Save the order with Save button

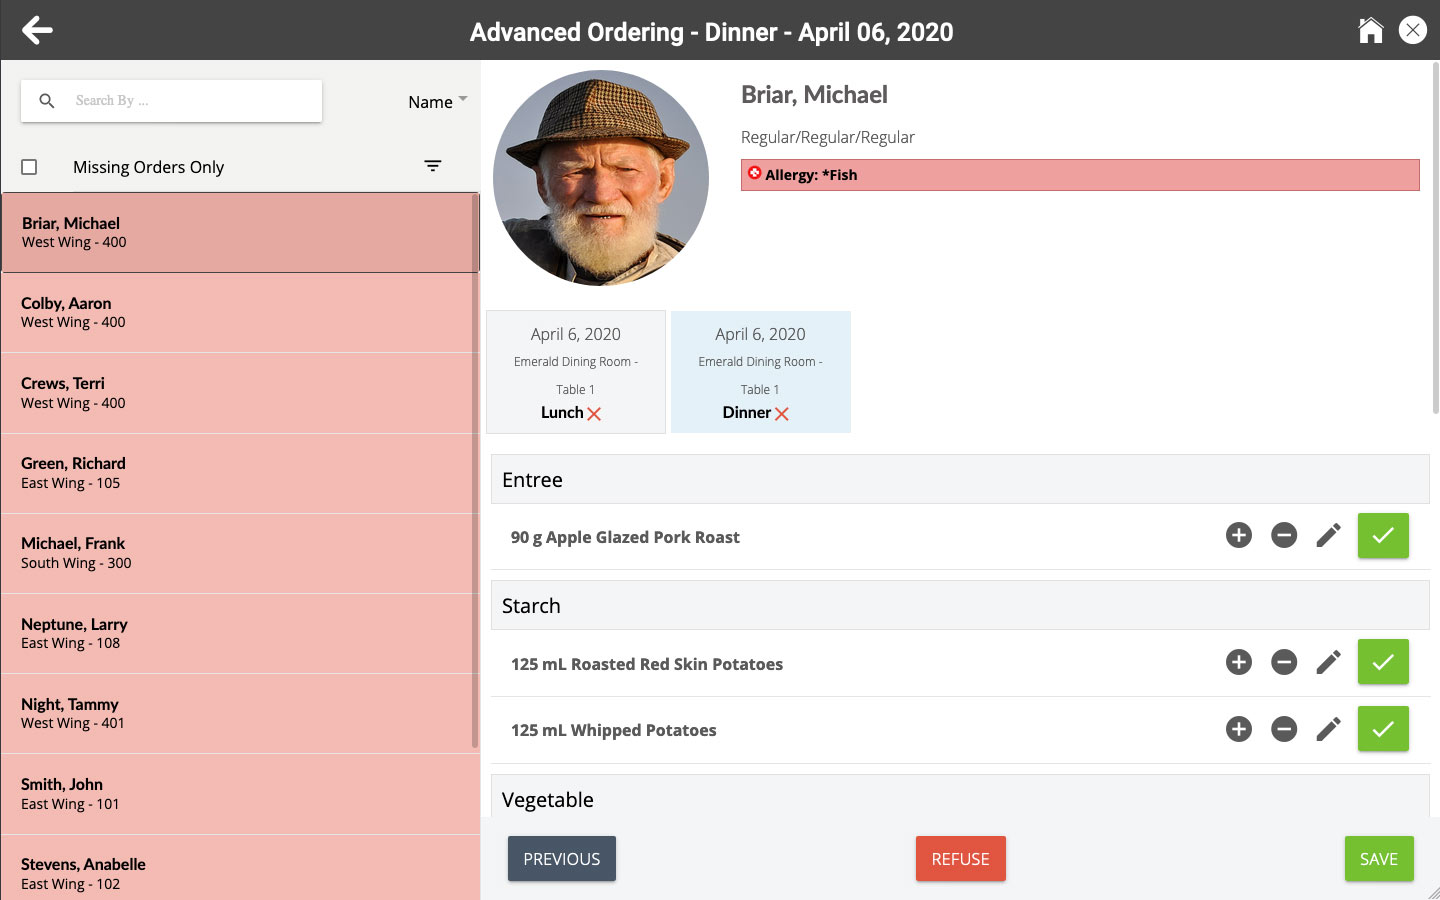click(x=1378, y=859)
